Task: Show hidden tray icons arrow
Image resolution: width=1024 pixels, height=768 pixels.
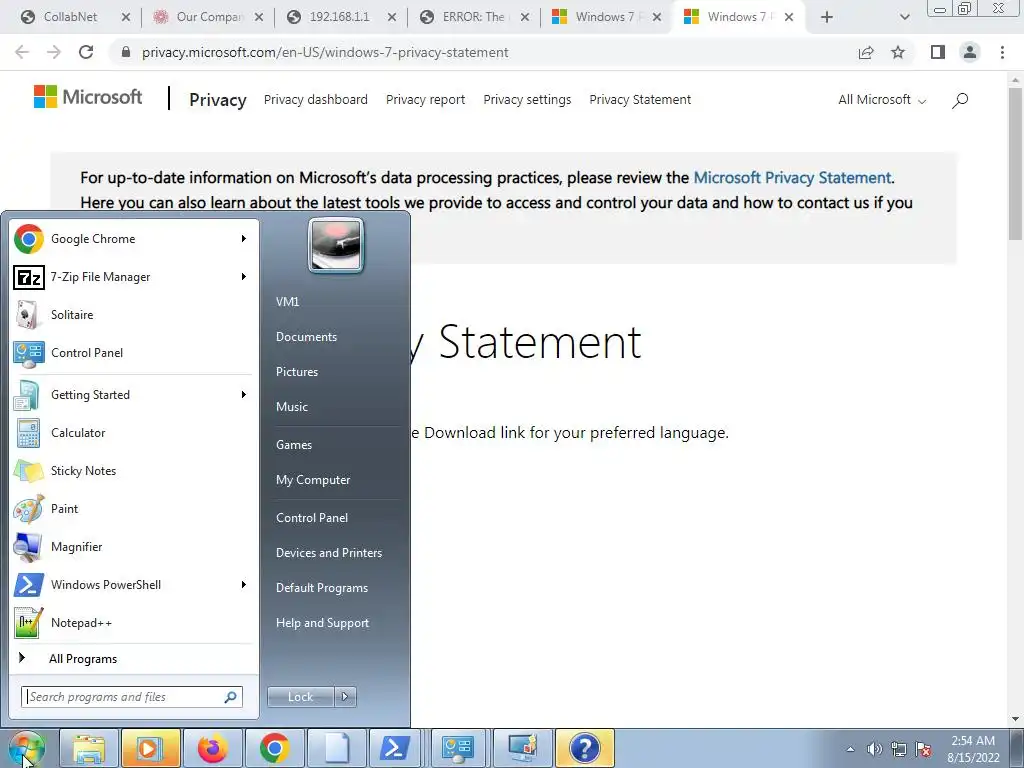Action: (850, 749)
